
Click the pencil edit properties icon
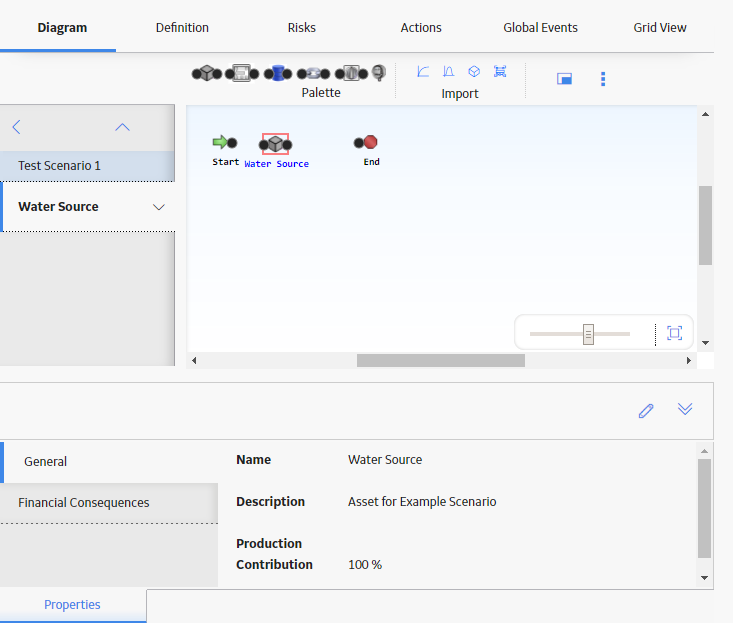pyautogui.click(x=646, y=411)
